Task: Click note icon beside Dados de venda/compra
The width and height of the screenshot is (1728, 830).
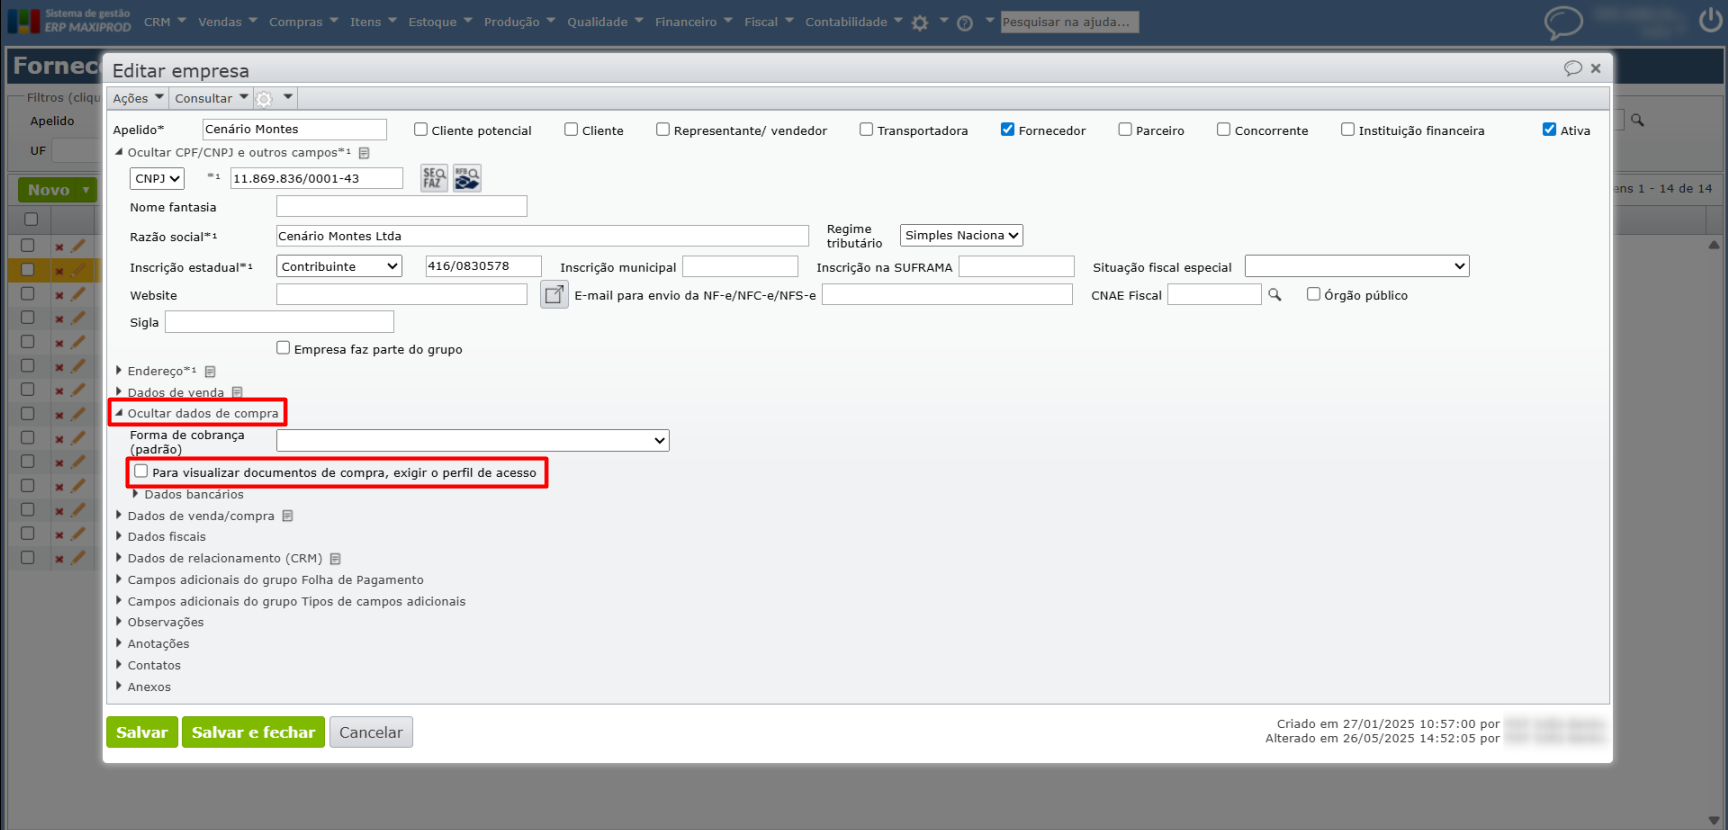Action: click(x=288, y=516)
